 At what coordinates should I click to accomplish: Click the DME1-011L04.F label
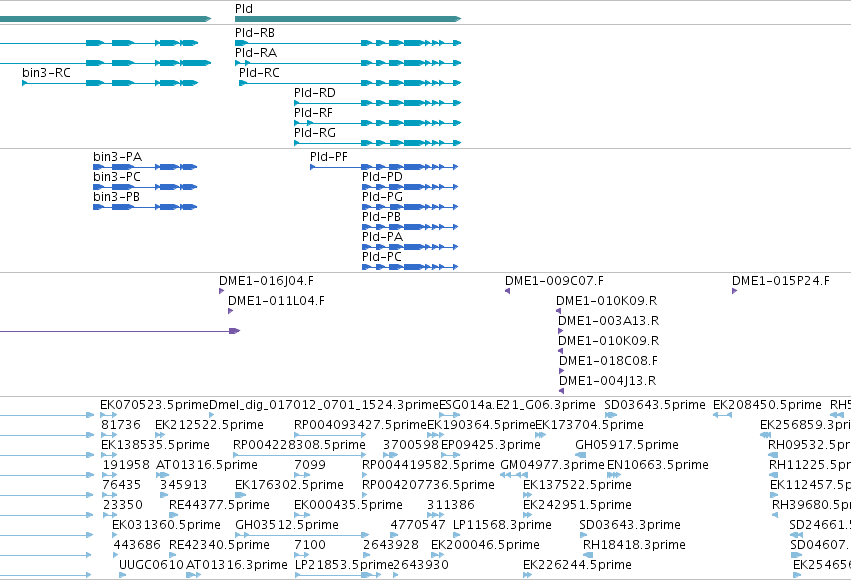click(276, 301)
